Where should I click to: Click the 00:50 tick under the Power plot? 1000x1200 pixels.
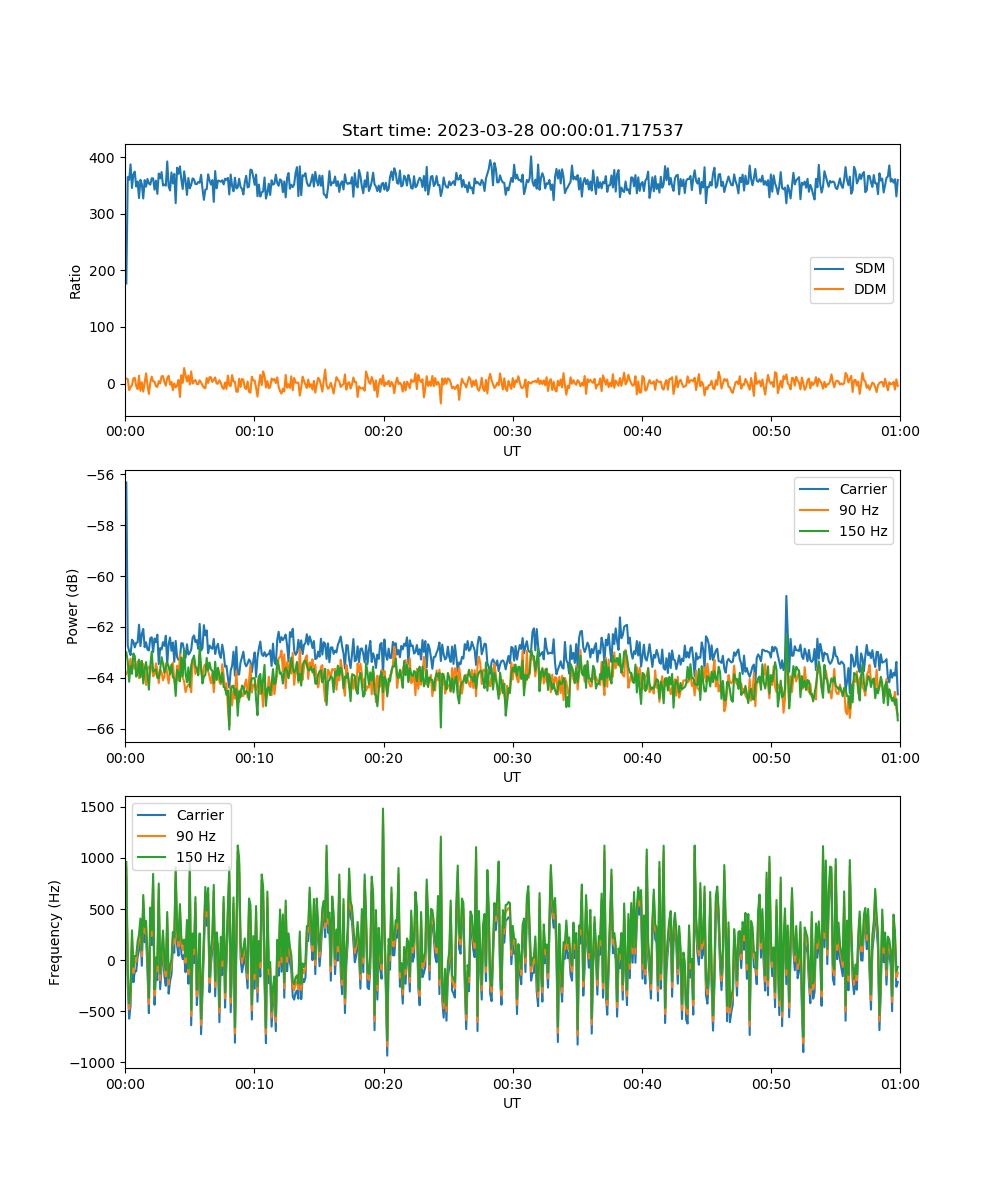[771, 757]
